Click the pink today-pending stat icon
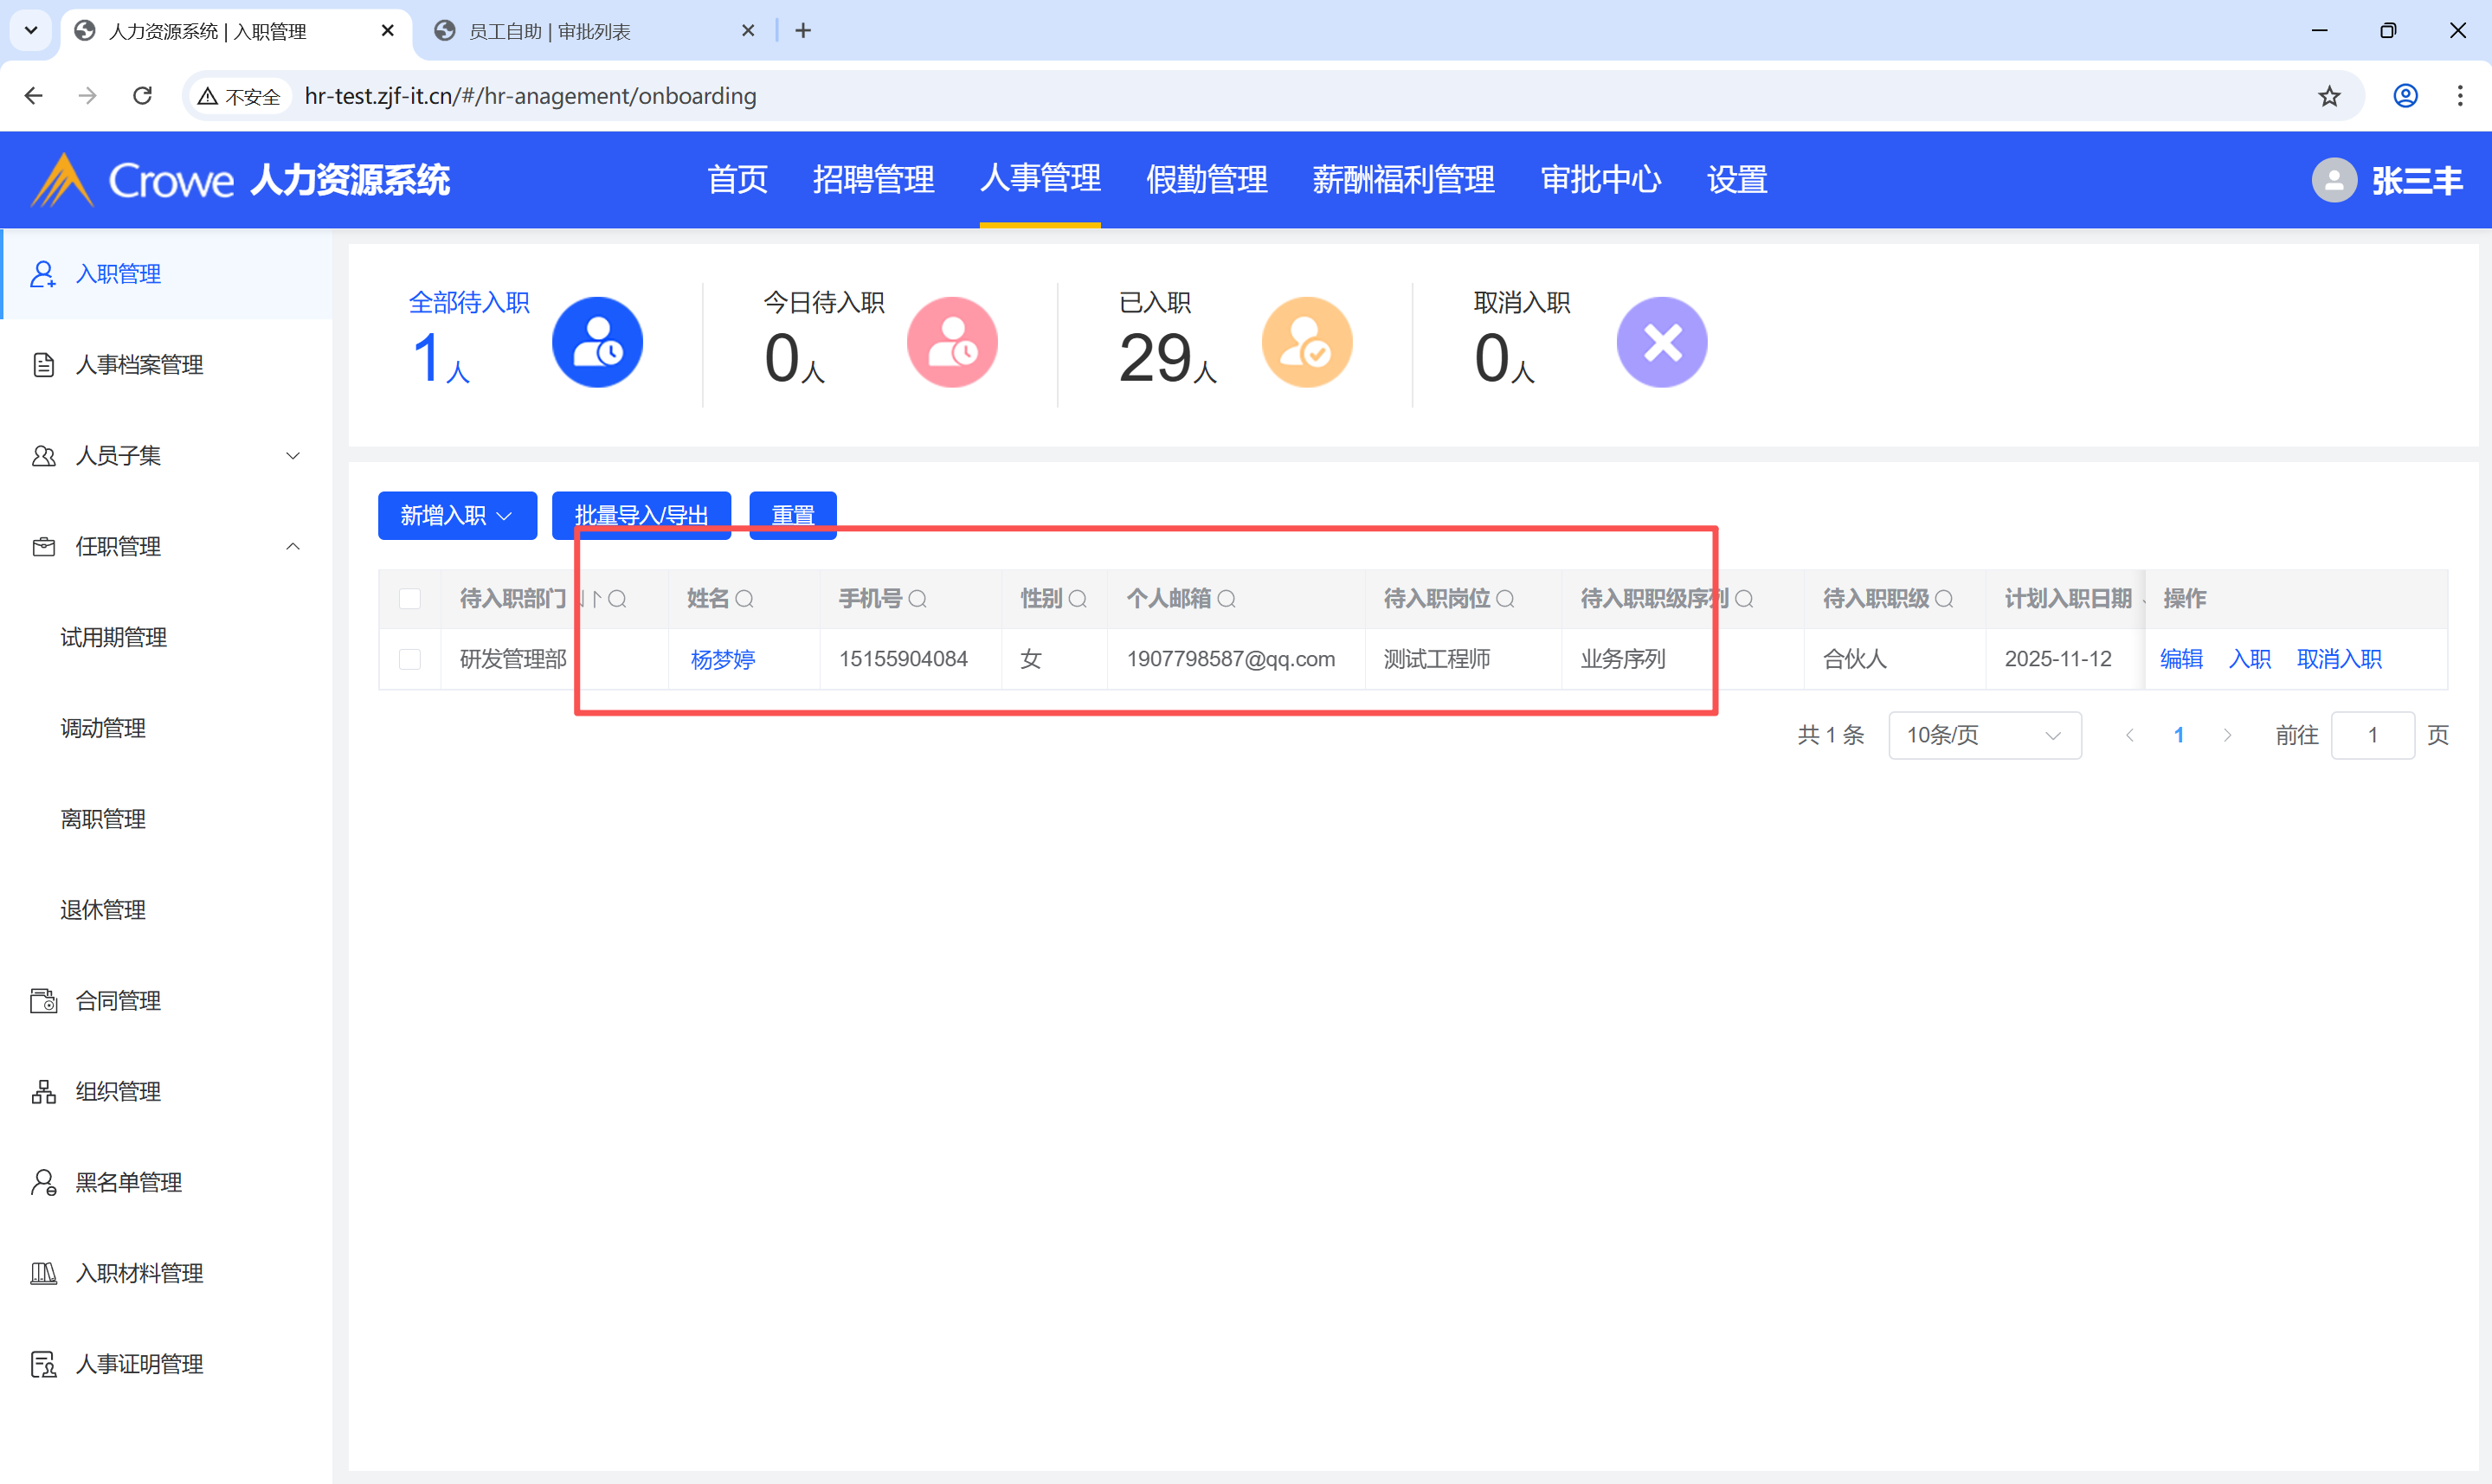Screen dimensions: 2492x1484 pos(951,342)
